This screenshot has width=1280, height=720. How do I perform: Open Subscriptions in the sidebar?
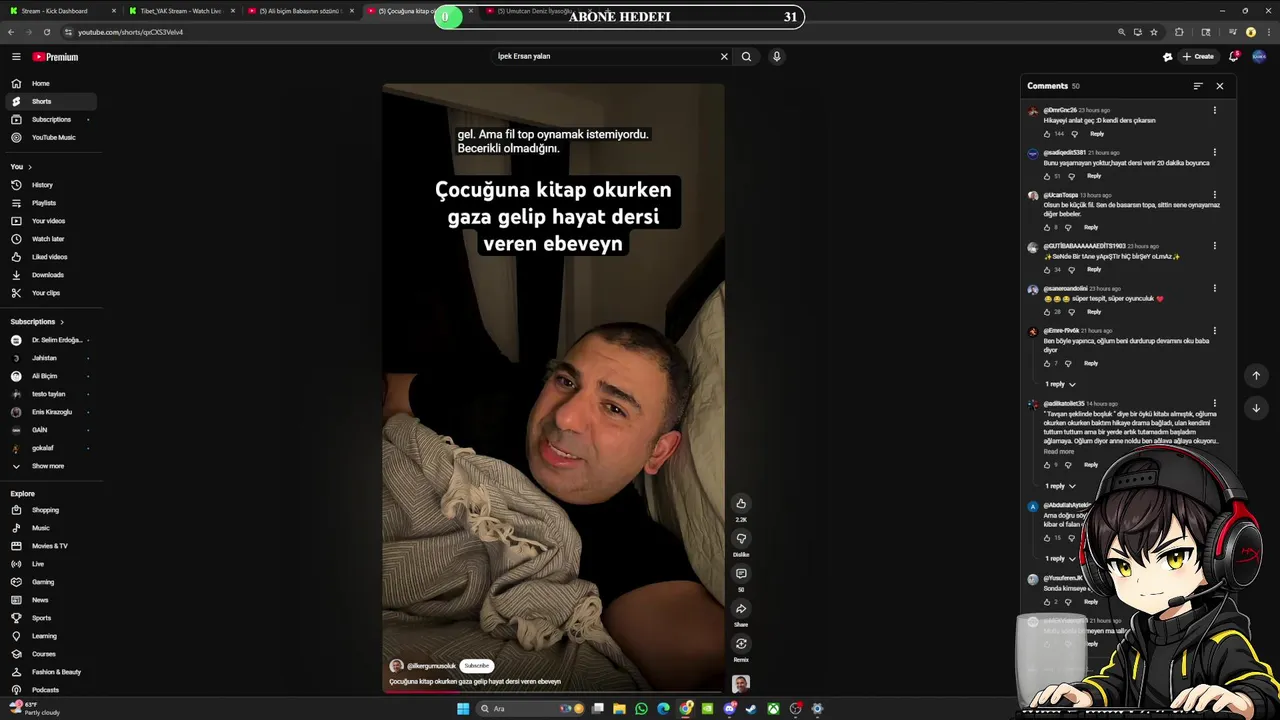(x=49, y=119)
